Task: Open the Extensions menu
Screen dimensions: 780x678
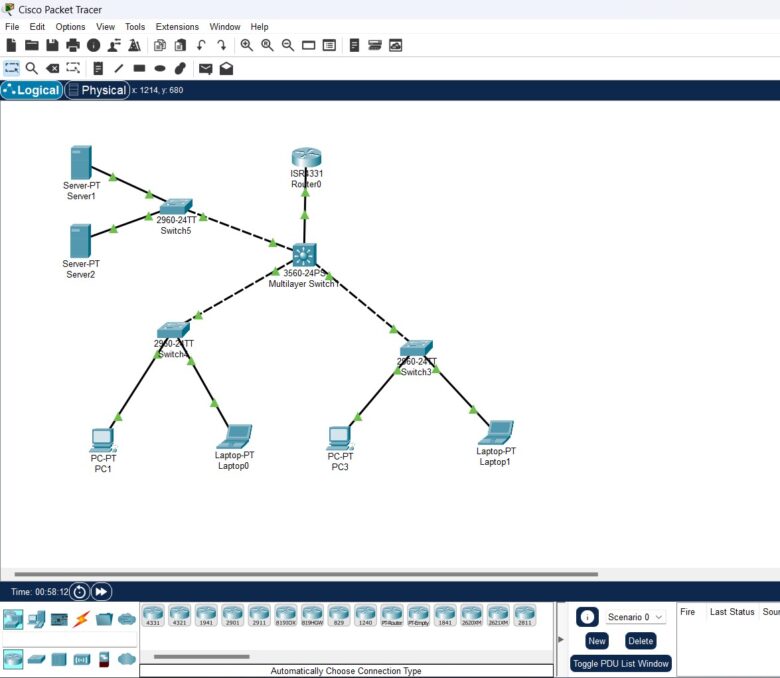Action: coord(177,26)
